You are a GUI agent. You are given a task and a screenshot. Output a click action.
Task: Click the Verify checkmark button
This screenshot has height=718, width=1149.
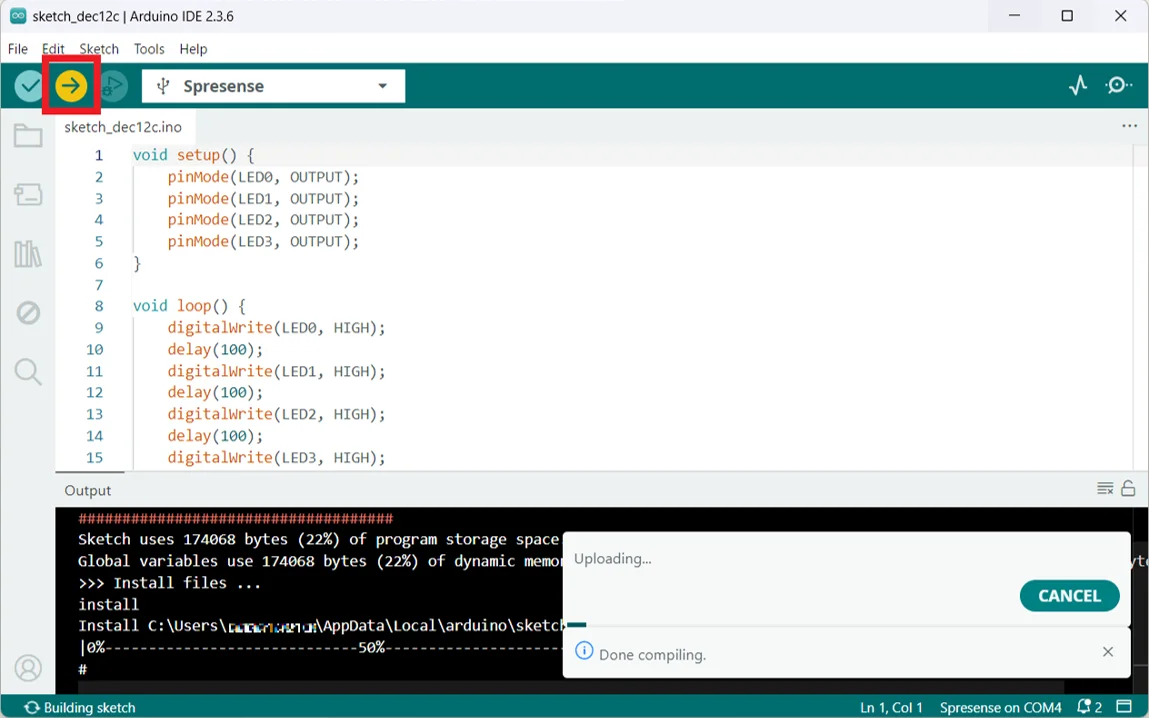[x=30, y=86]
